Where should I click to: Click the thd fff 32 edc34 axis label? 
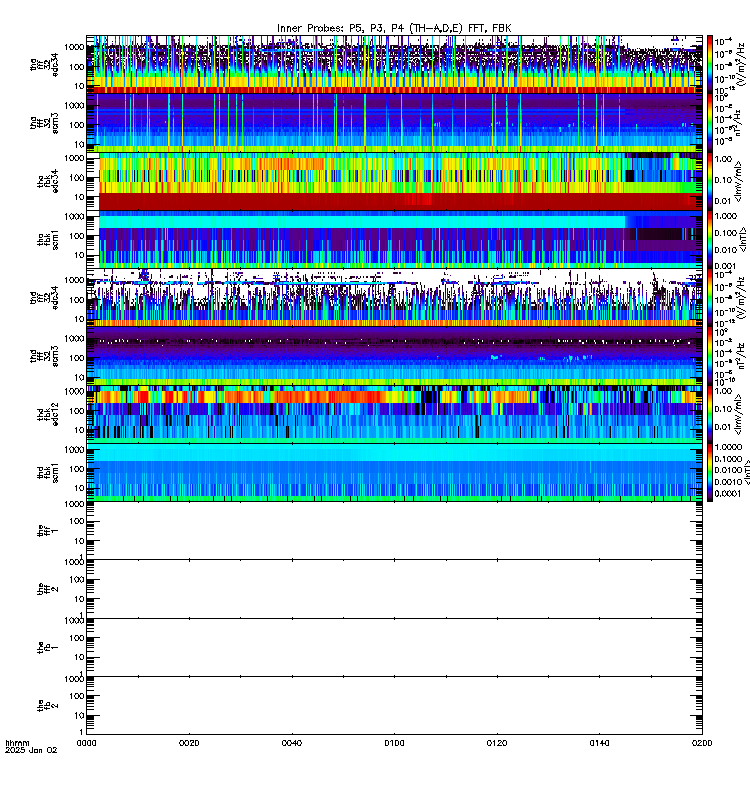click(44, 297)
